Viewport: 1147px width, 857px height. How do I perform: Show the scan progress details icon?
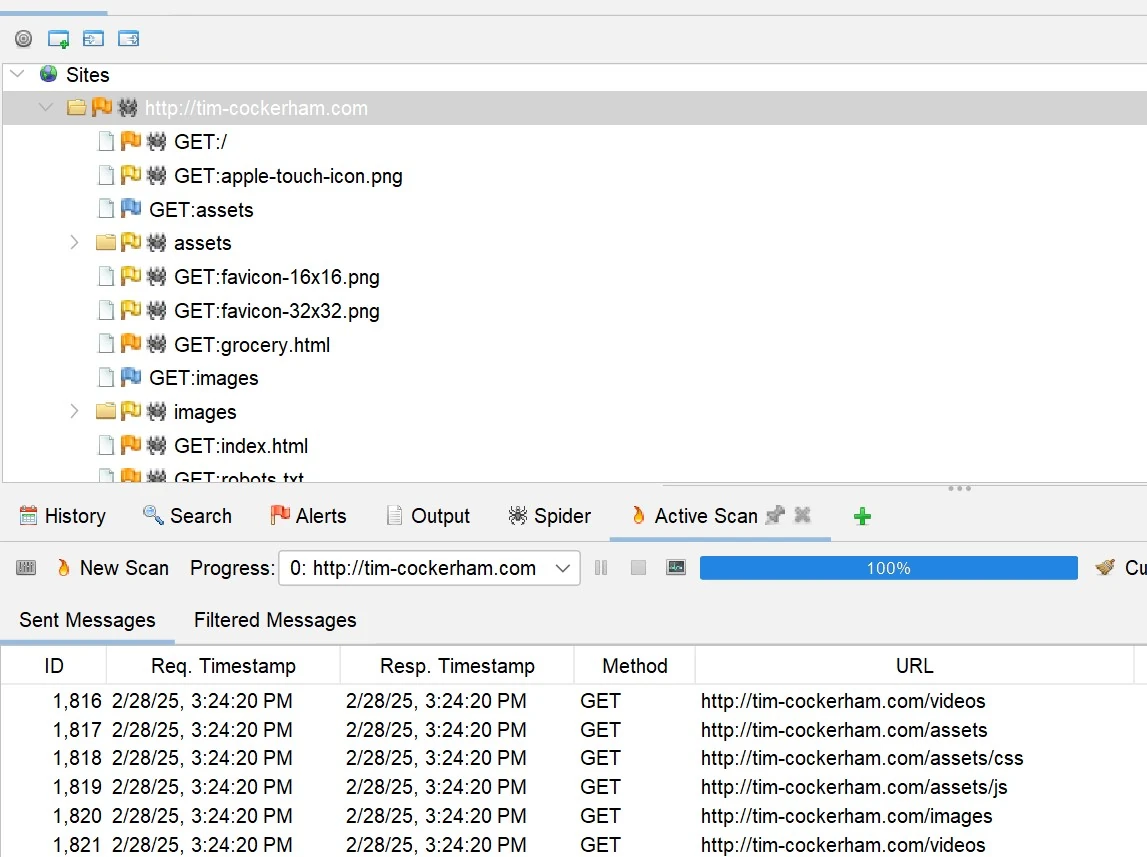(x=676, y=568)
